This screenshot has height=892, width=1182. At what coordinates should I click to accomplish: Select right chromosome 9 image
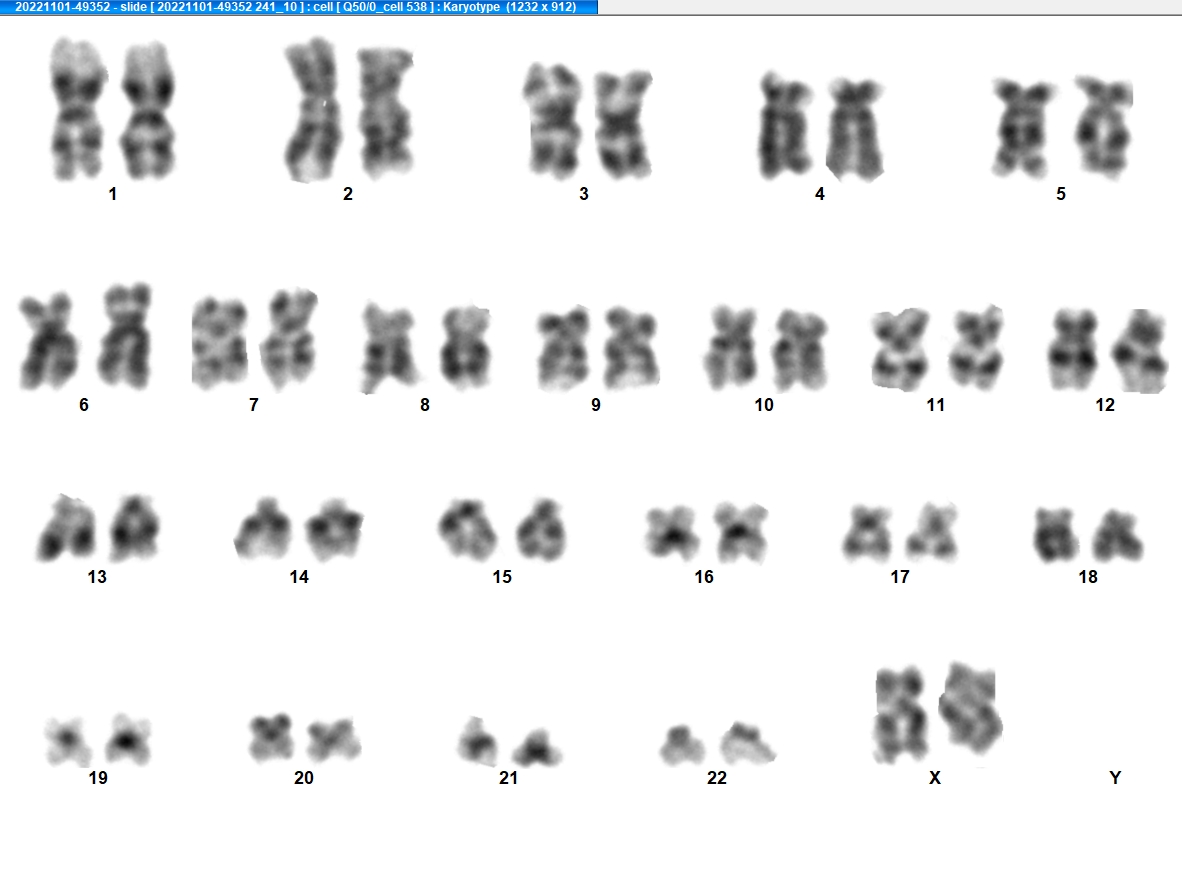[632, 348]
